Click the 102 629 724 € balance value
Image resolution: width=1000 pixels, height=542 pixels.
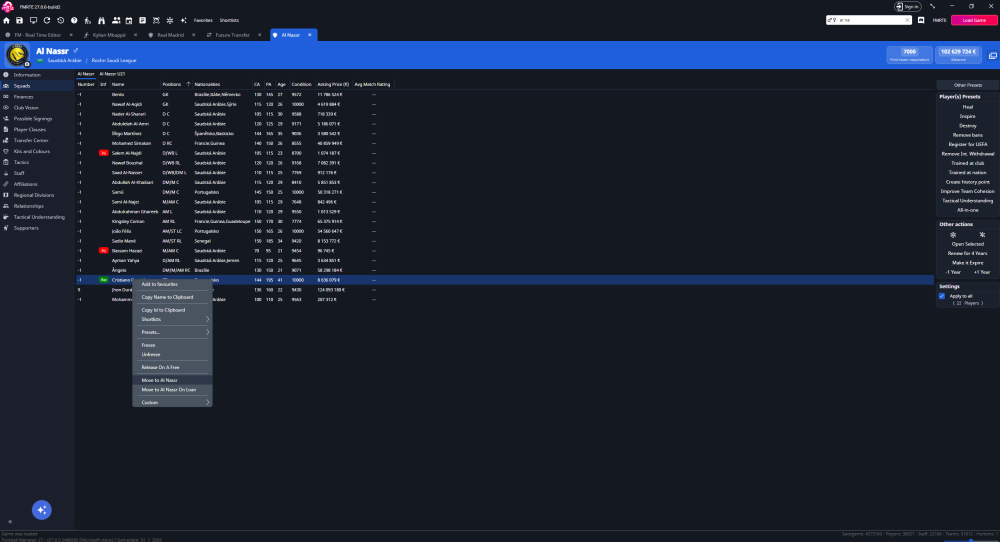(958, 52)
